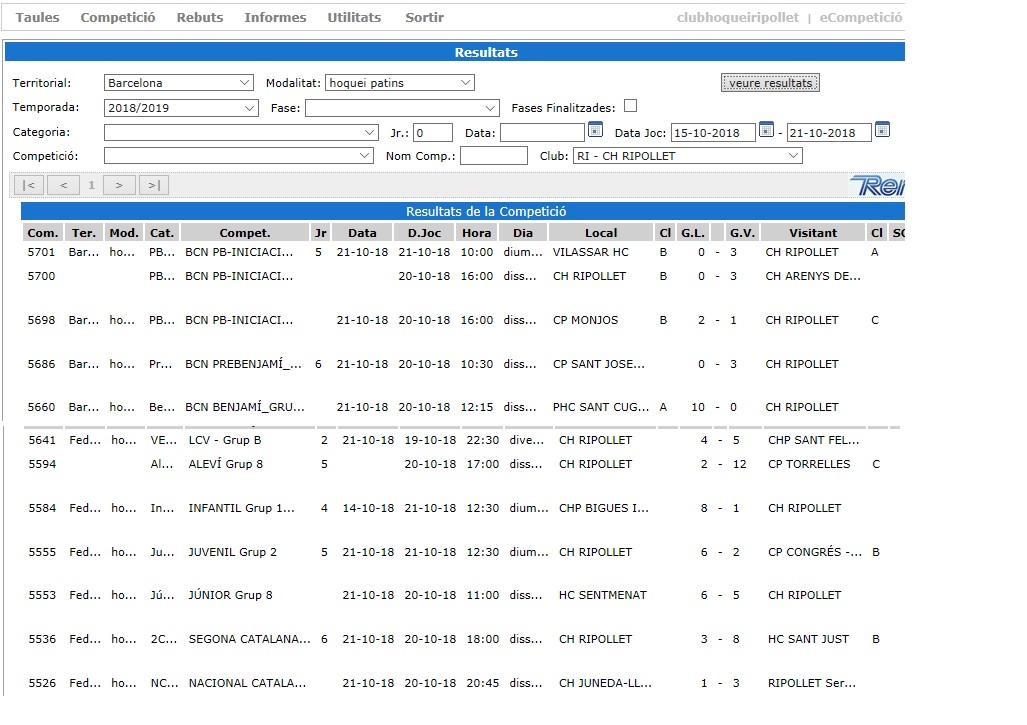
Task: Open the Utilitats menu
Action: coord(354,18)
